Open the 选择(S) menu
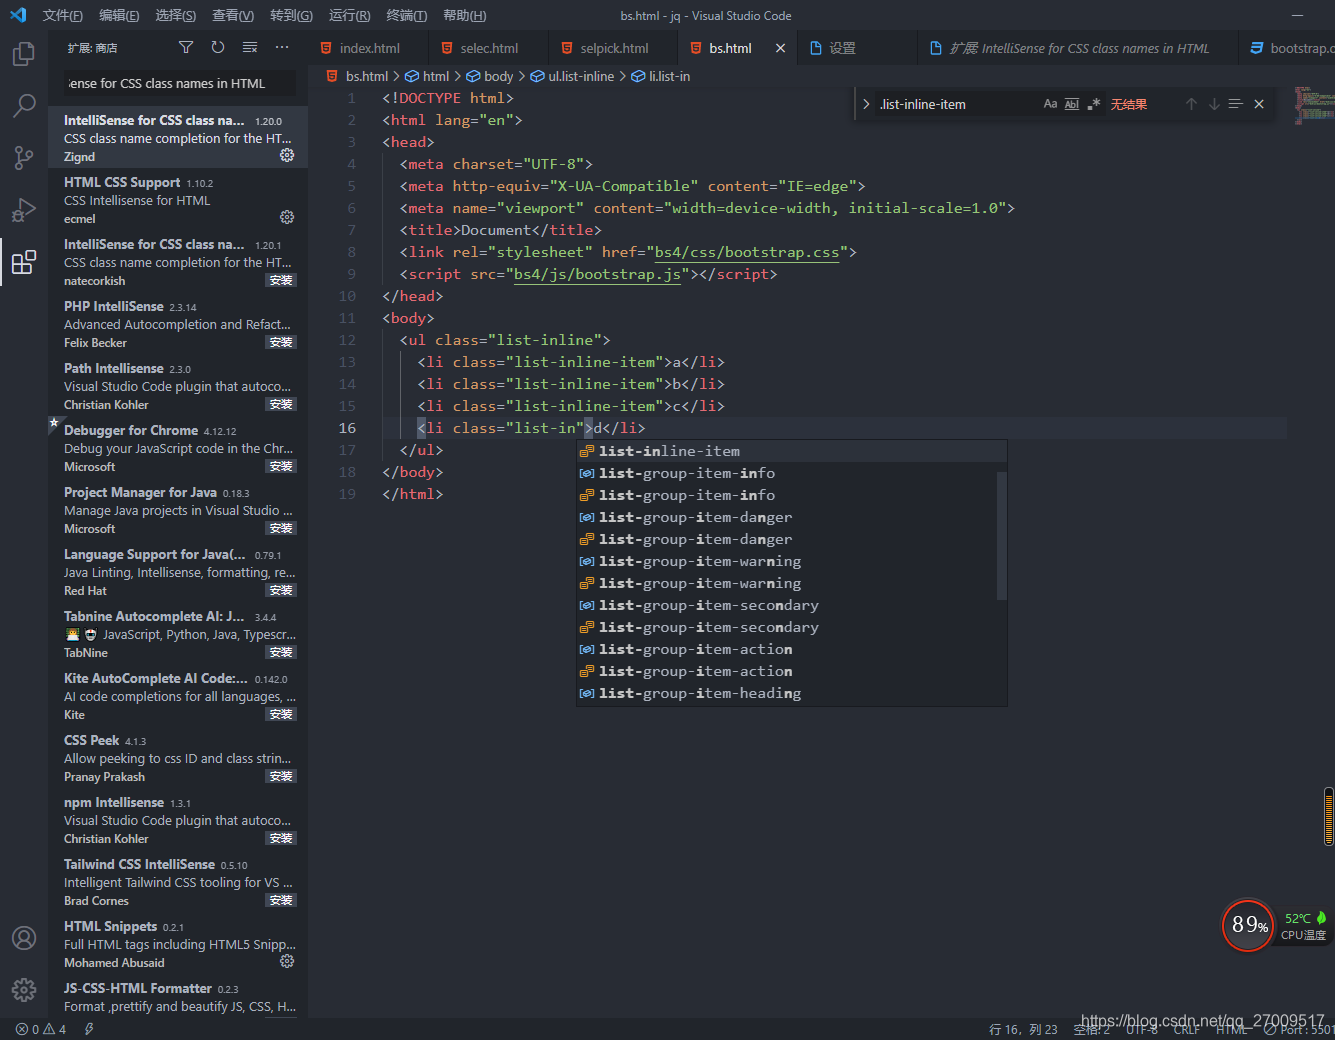 [175, 15]
